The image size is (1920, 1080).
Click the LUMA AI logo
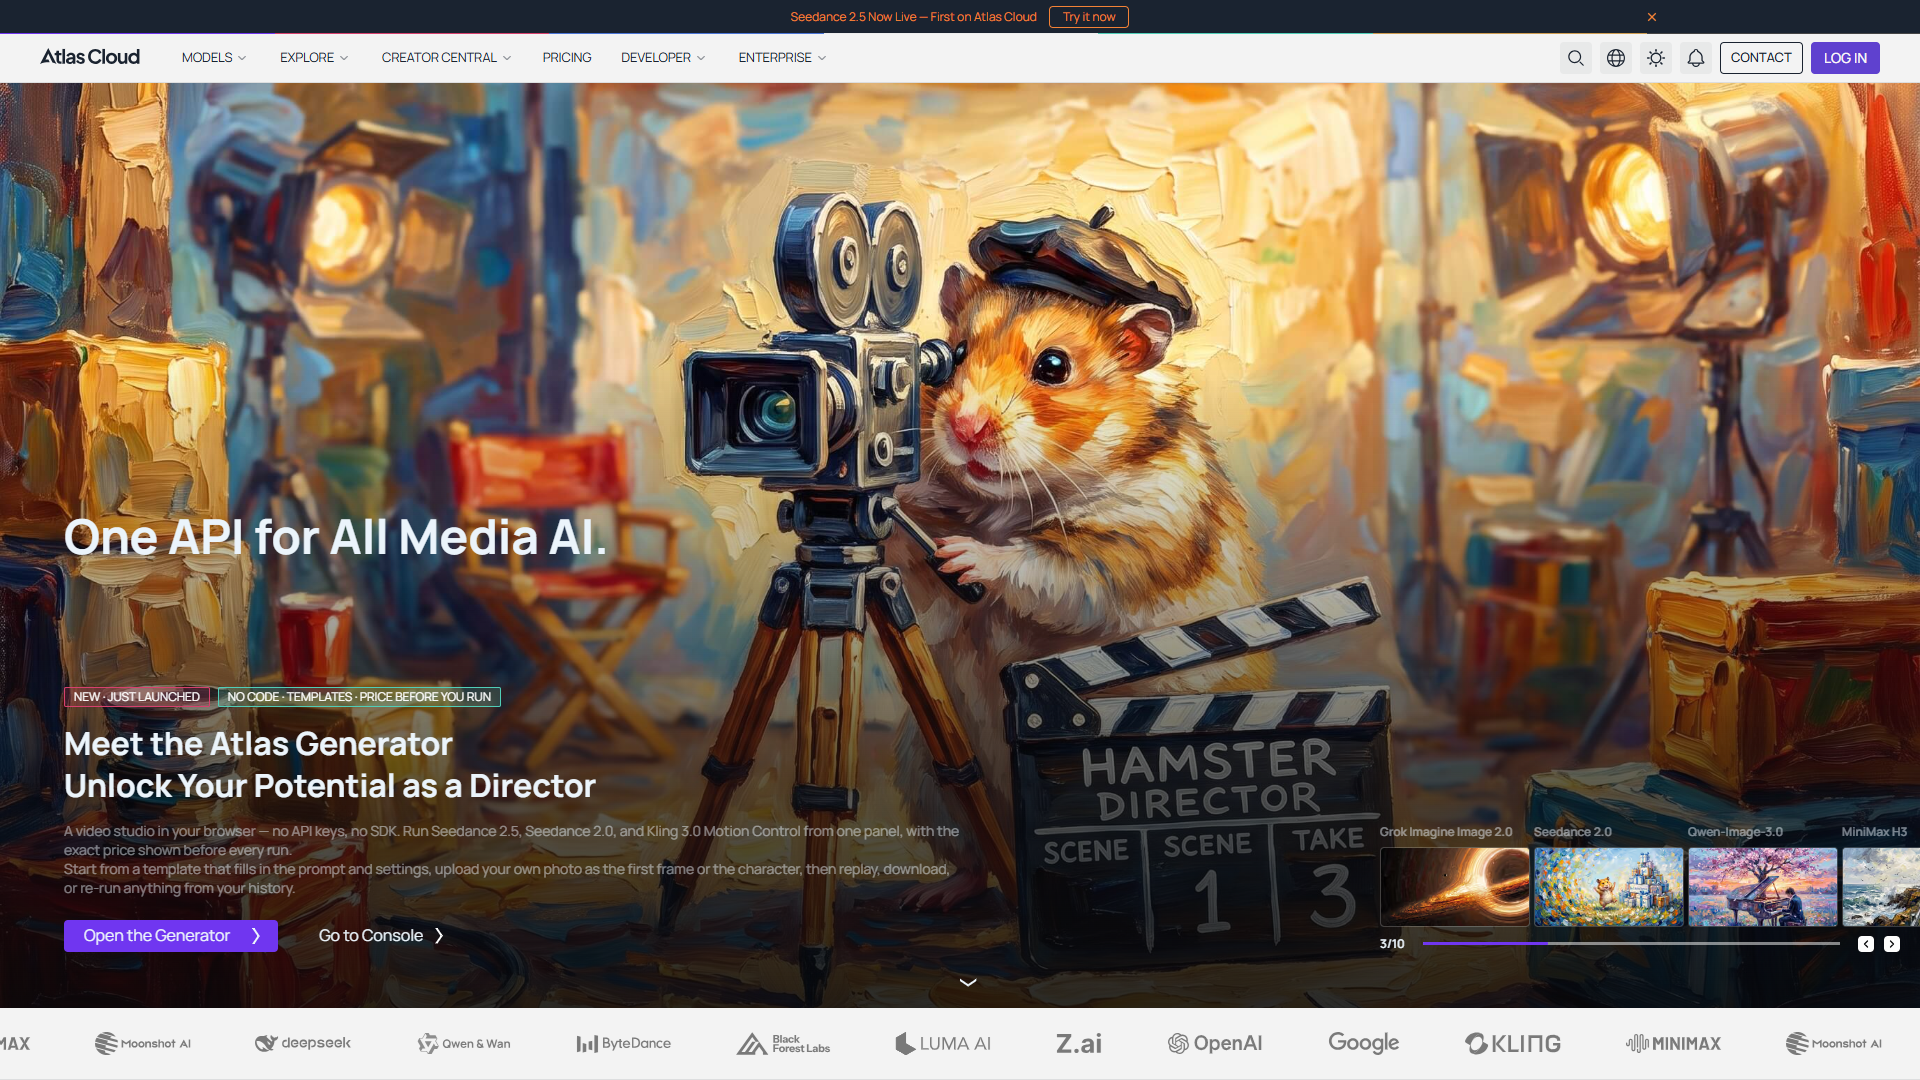coord(943,1043)
